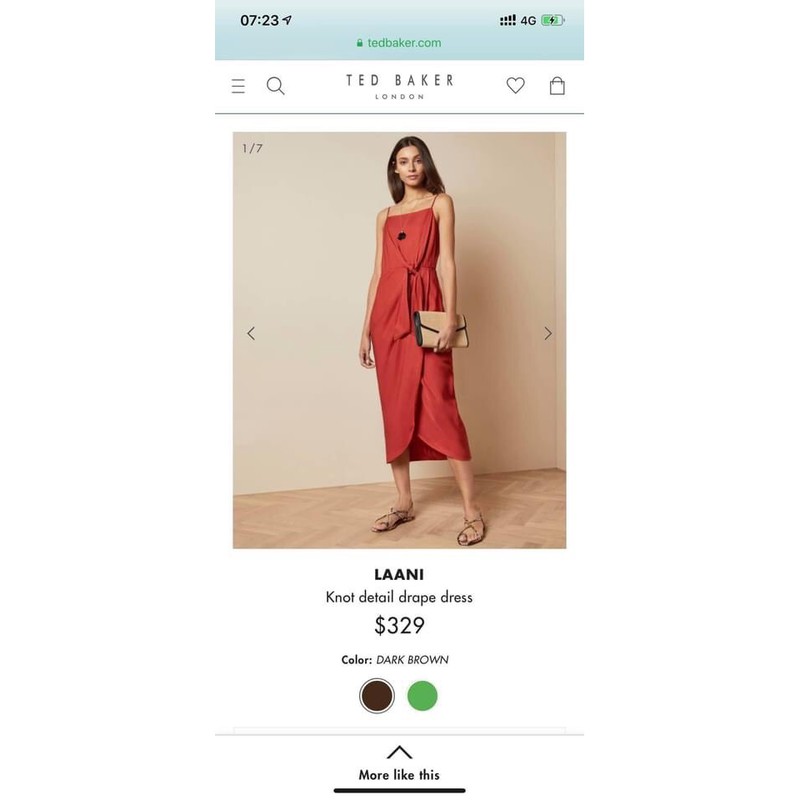Tap the tedbaker.com address bar

tap(399, 43)
